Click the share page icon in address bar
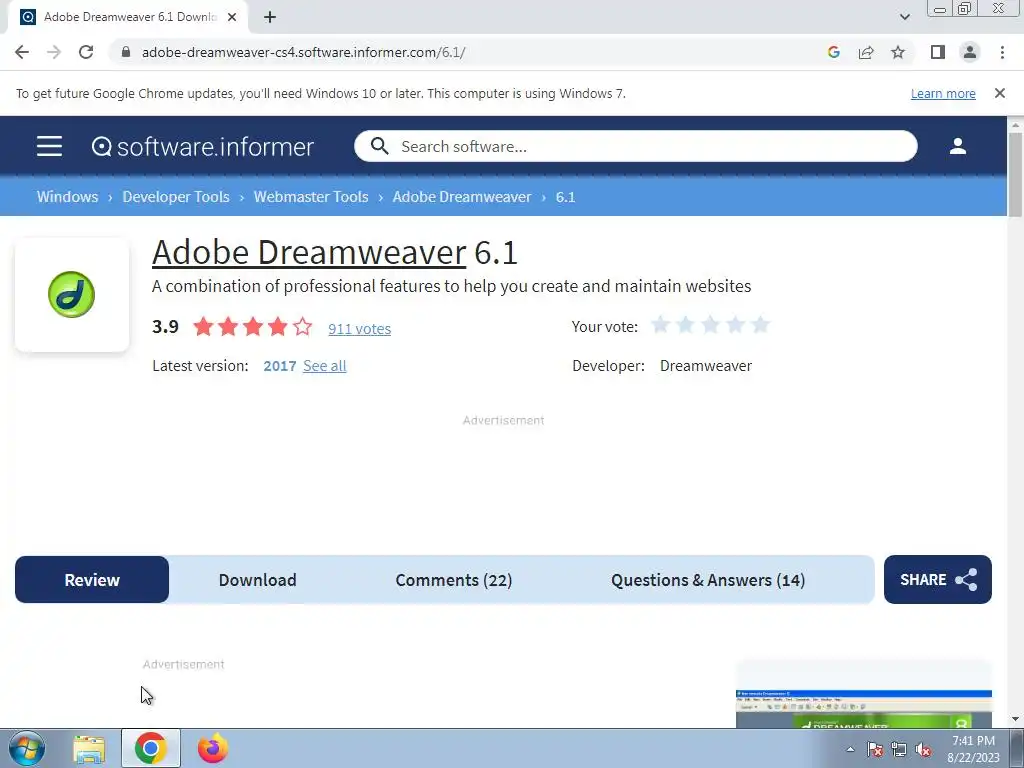Screen dimensions: 1024x768 [866, 52]
